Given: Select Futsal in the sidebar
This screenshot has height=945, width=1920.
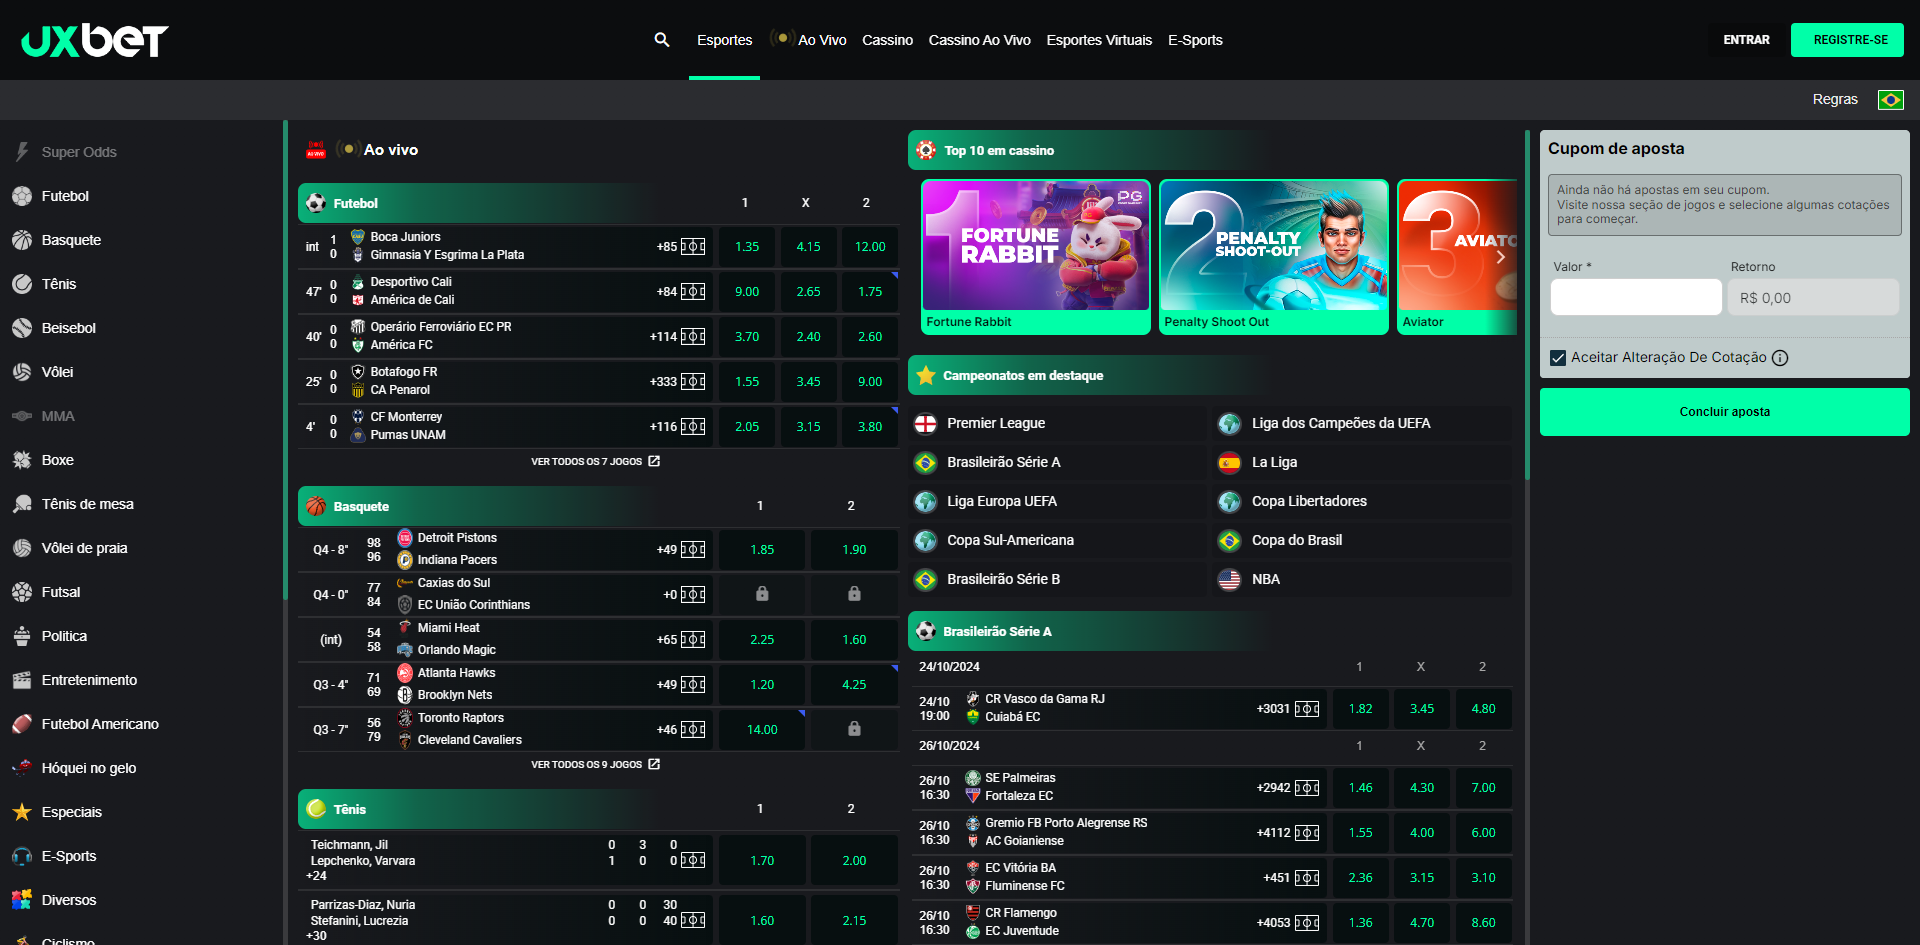Looking at the screenshot, I should click(x=60, y=592).
